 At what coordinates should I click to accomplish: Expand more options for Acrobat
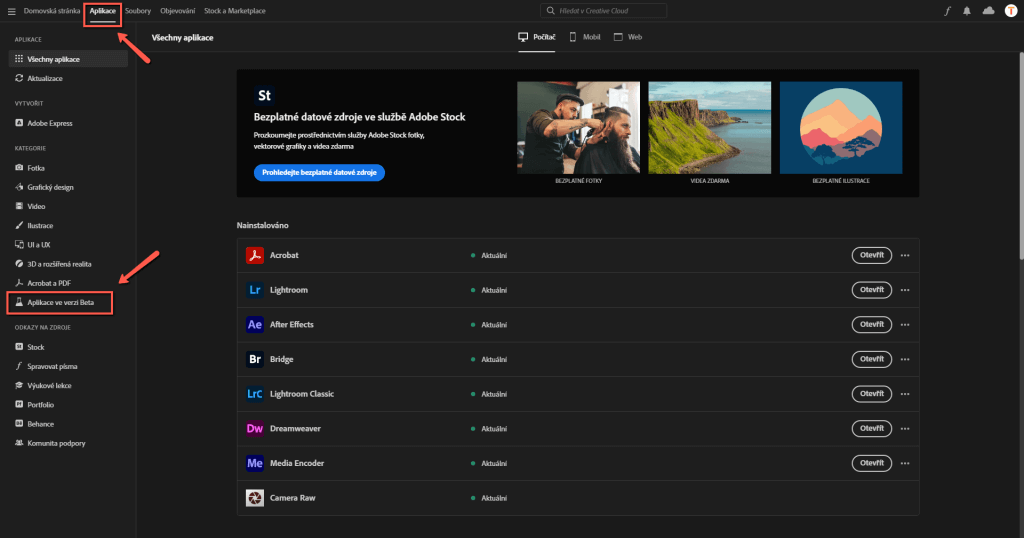(904, 255)
